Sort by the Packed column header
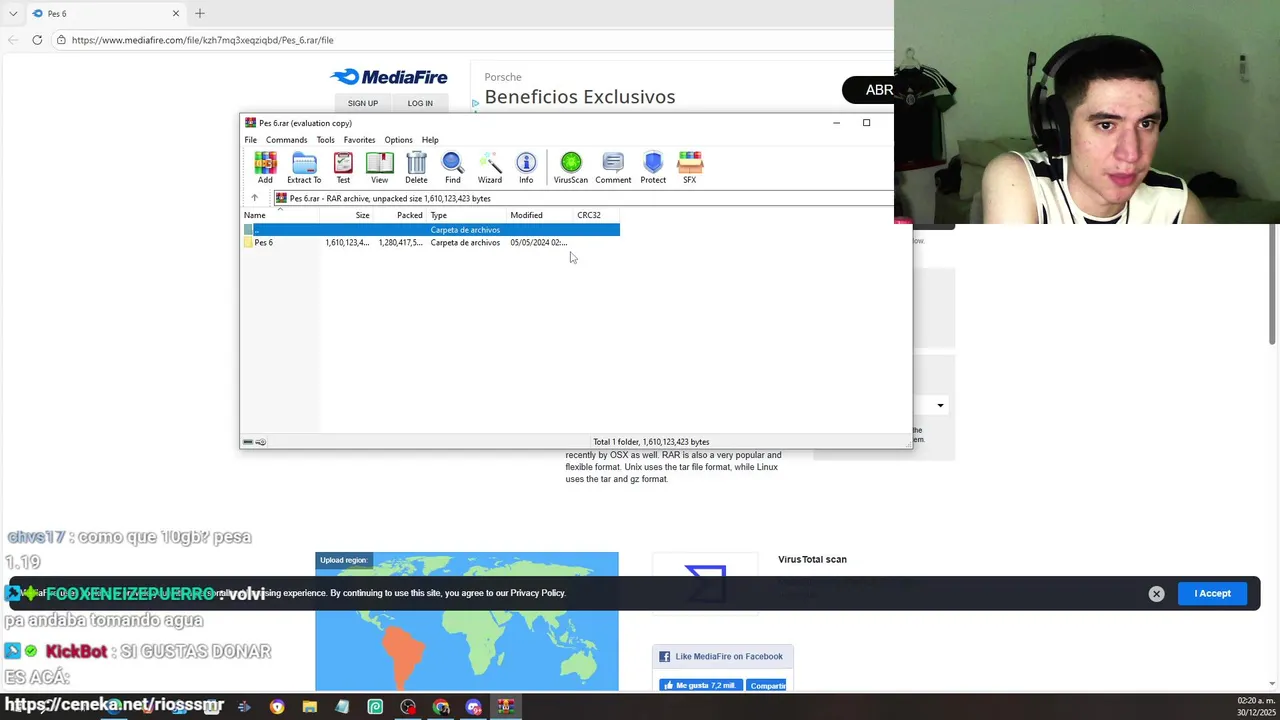Image resolution: width=1280 pixels, height=720 pixels. (400, 215)
